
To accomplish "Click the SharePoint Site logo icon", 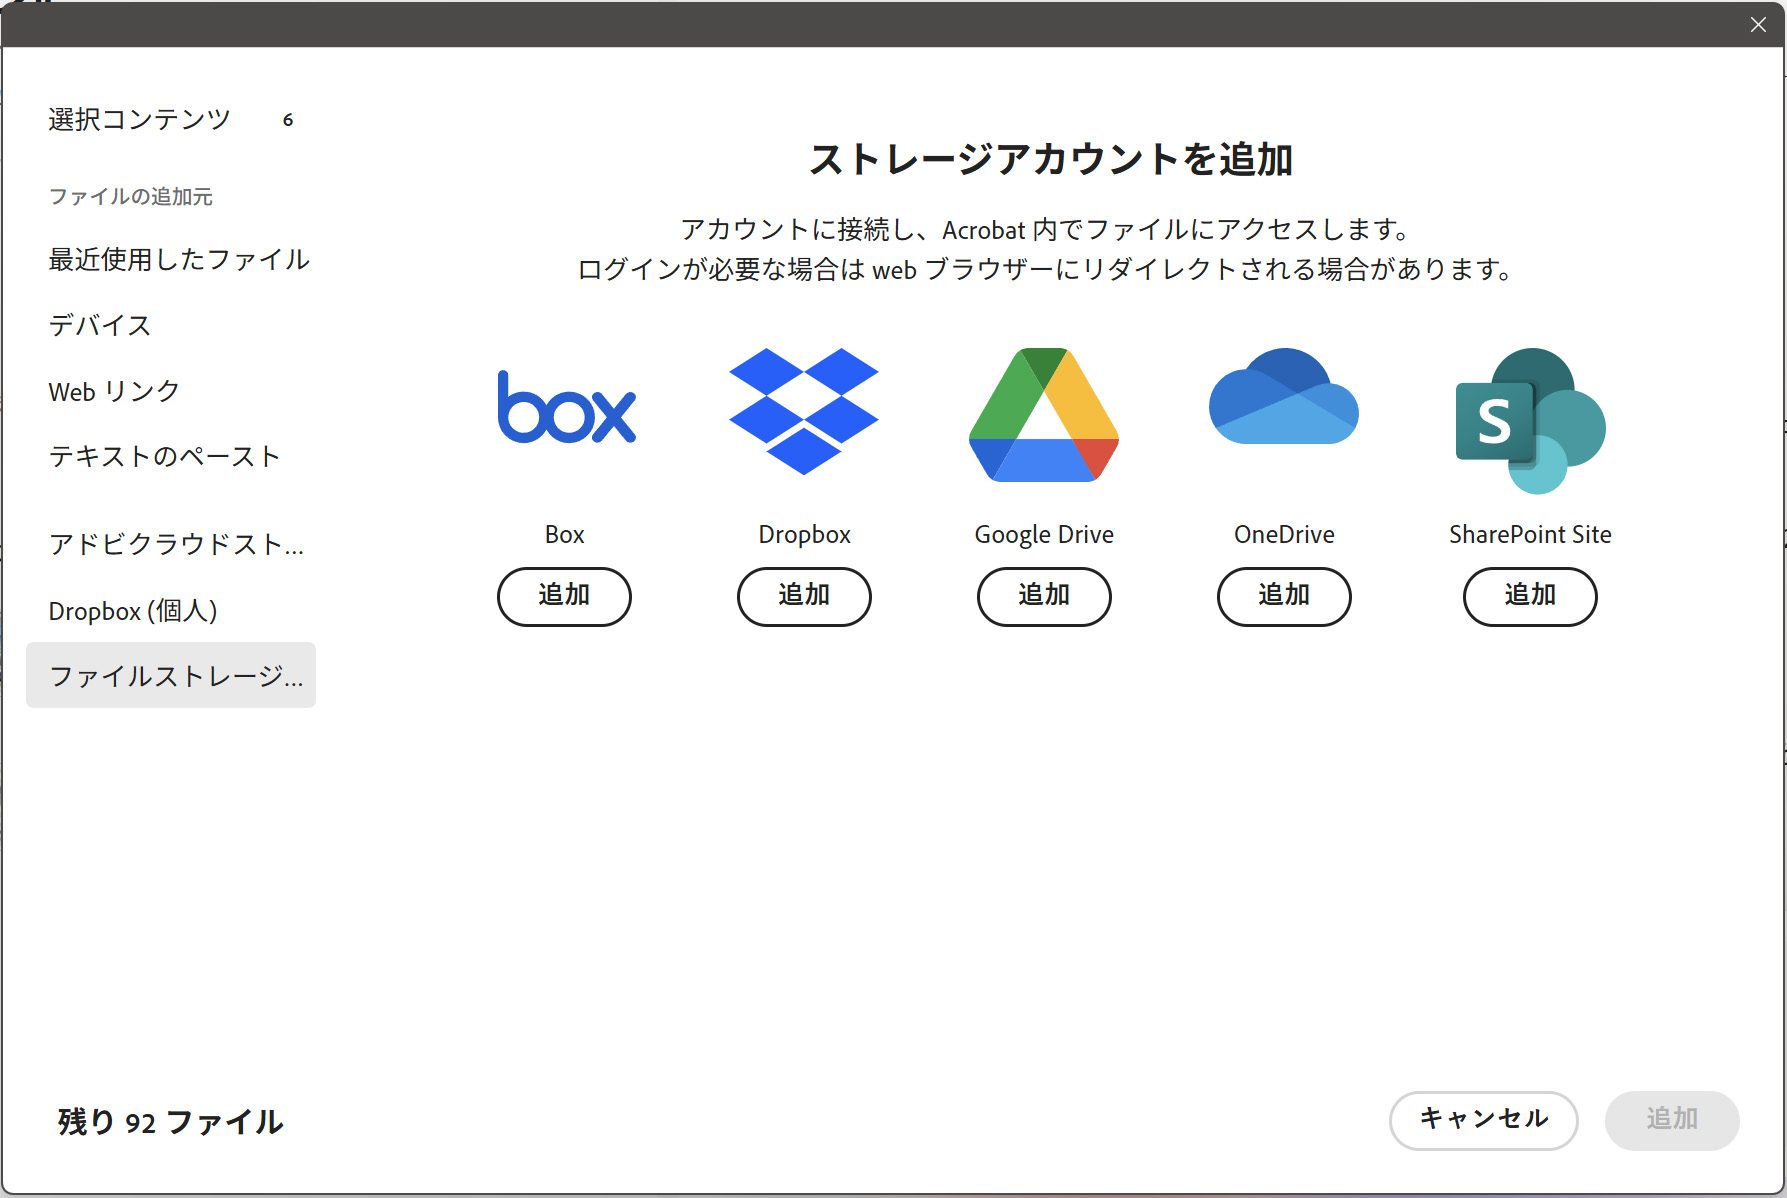I will (x=1529, y=420).
